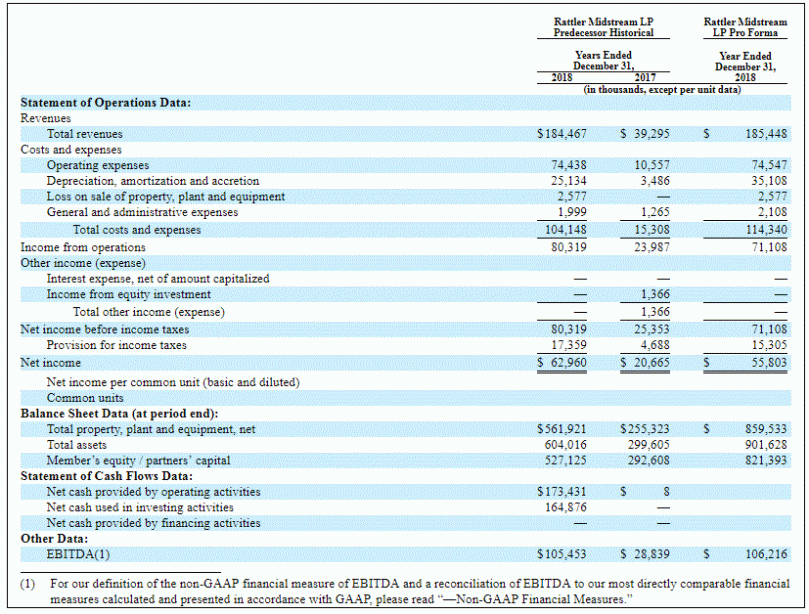Click the 'Total assets' row label
Viewport: 809px width, 614px height.
click(79, 444)
